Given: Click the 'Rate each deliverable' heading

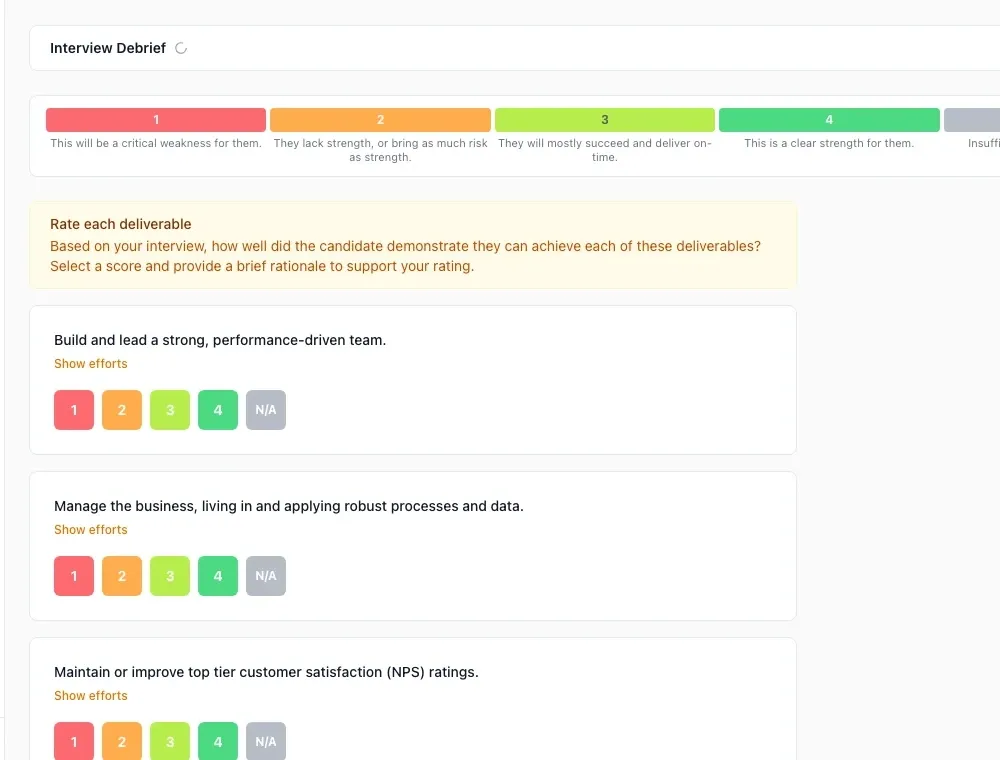Looking at the screenshot, I should (x=121, y=224).
